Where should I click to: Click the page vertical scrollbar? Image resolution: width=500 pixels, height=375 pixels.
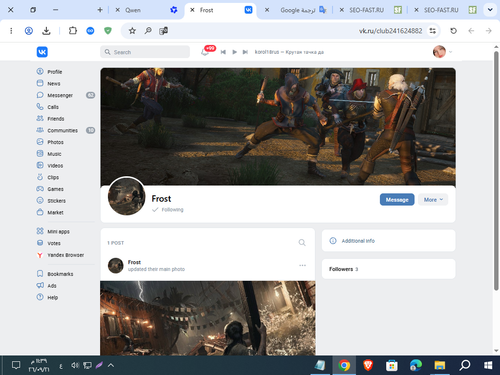496,170
